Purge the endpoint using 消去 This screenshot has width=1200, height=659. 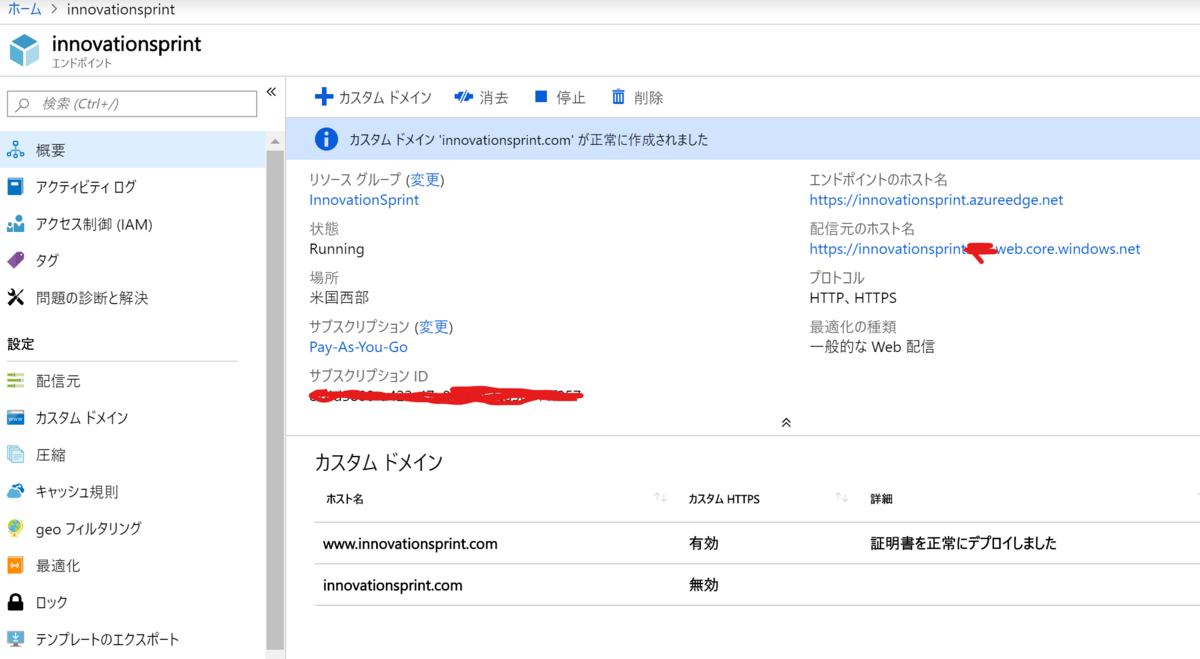pos(484,97)
